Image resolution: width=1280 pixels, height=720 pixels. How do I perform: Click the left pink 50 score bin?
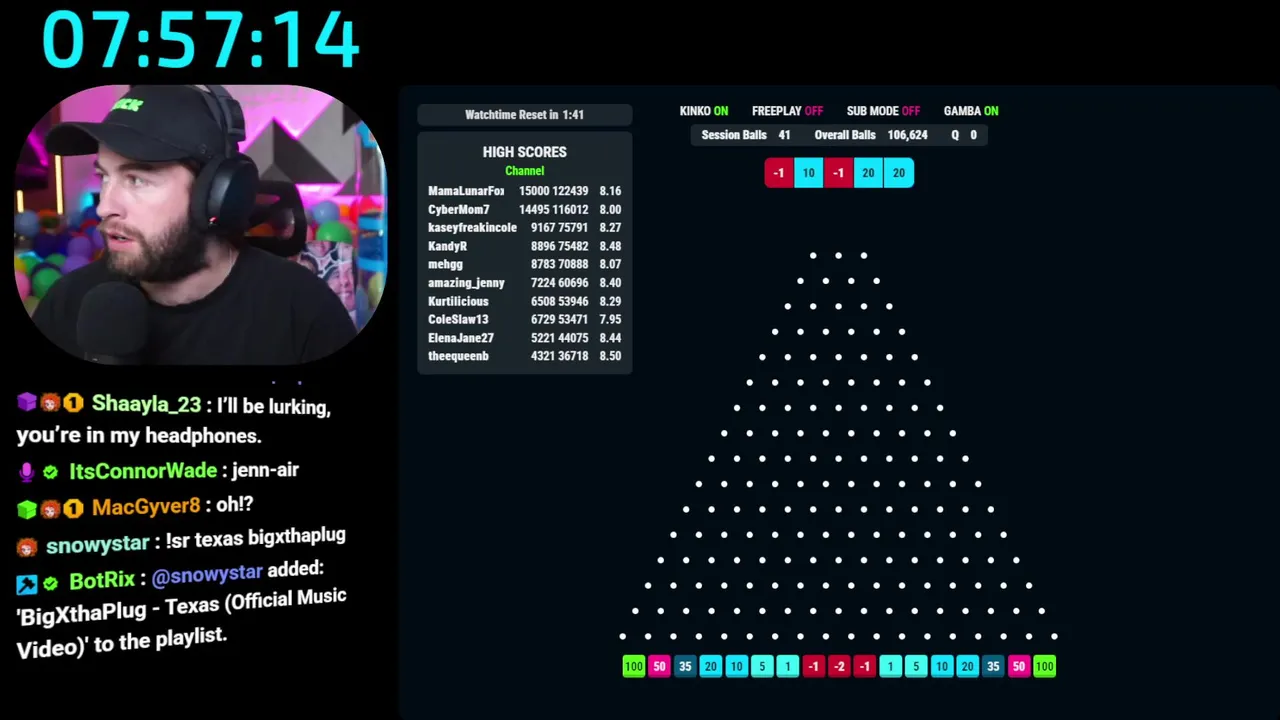point(659,666)
